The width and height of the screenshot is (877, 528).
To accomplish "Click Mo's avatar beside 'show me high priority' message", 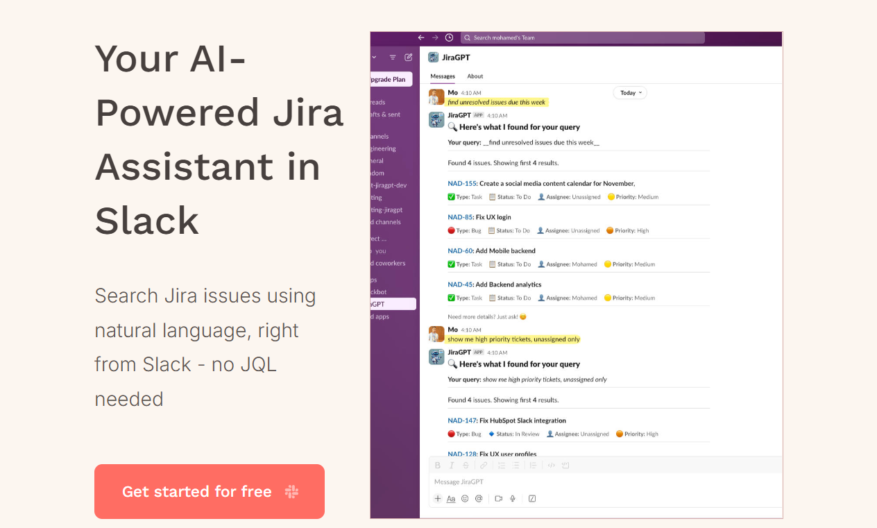I will [436, 334].
